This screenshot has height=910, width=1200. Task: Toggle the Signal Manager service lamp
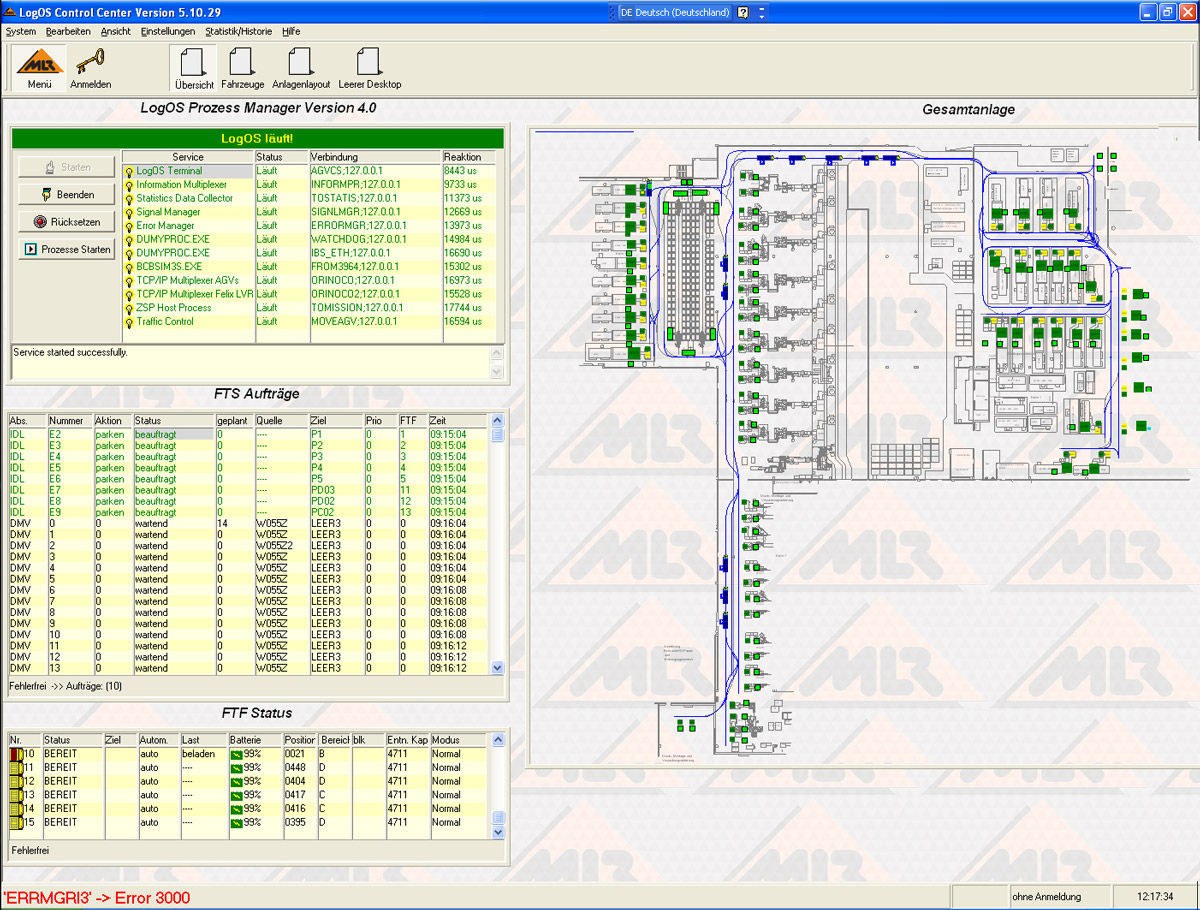[x=128, y=212]
